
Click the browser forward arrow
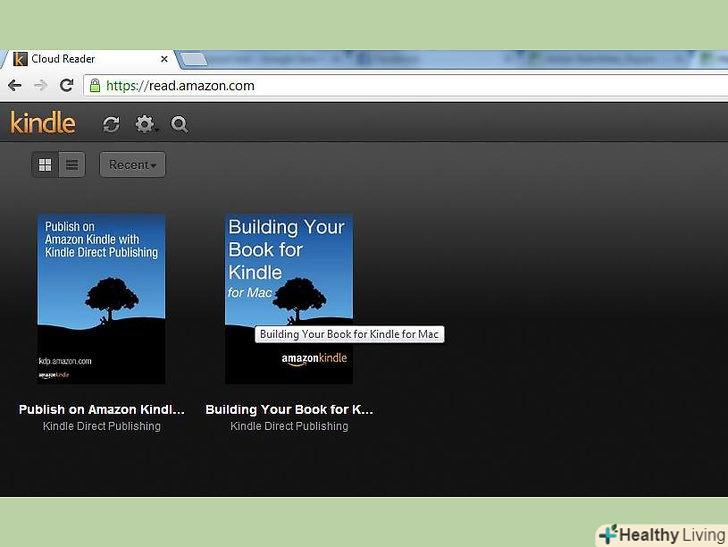41,85
